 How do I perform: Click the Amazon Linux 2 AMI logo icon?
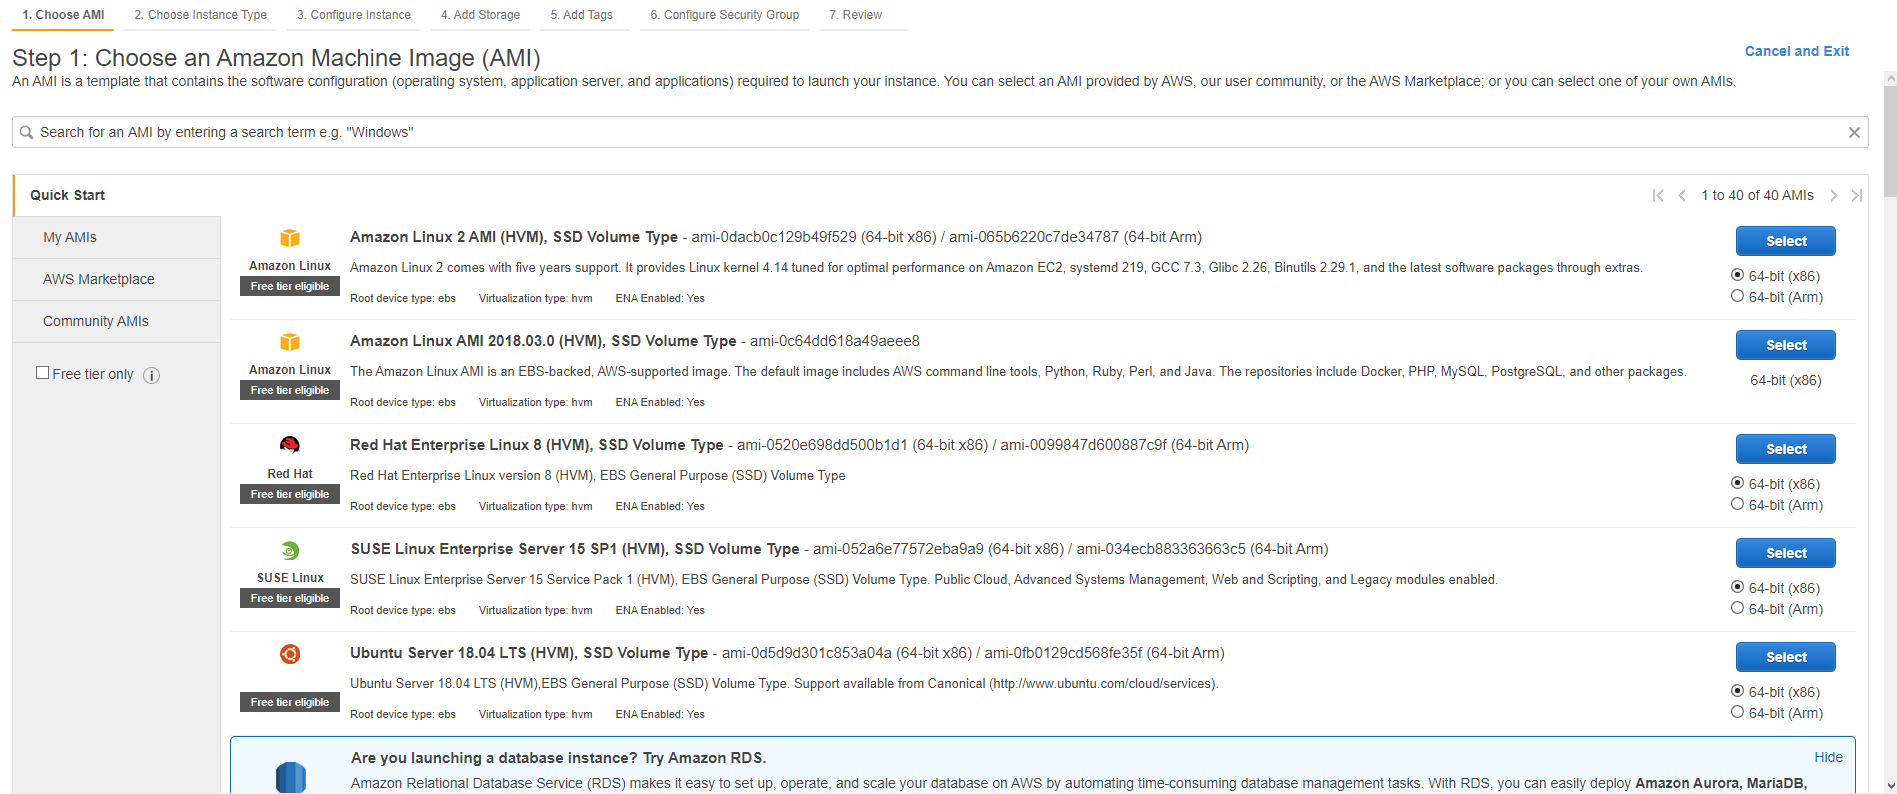click(x=290, y=238)
